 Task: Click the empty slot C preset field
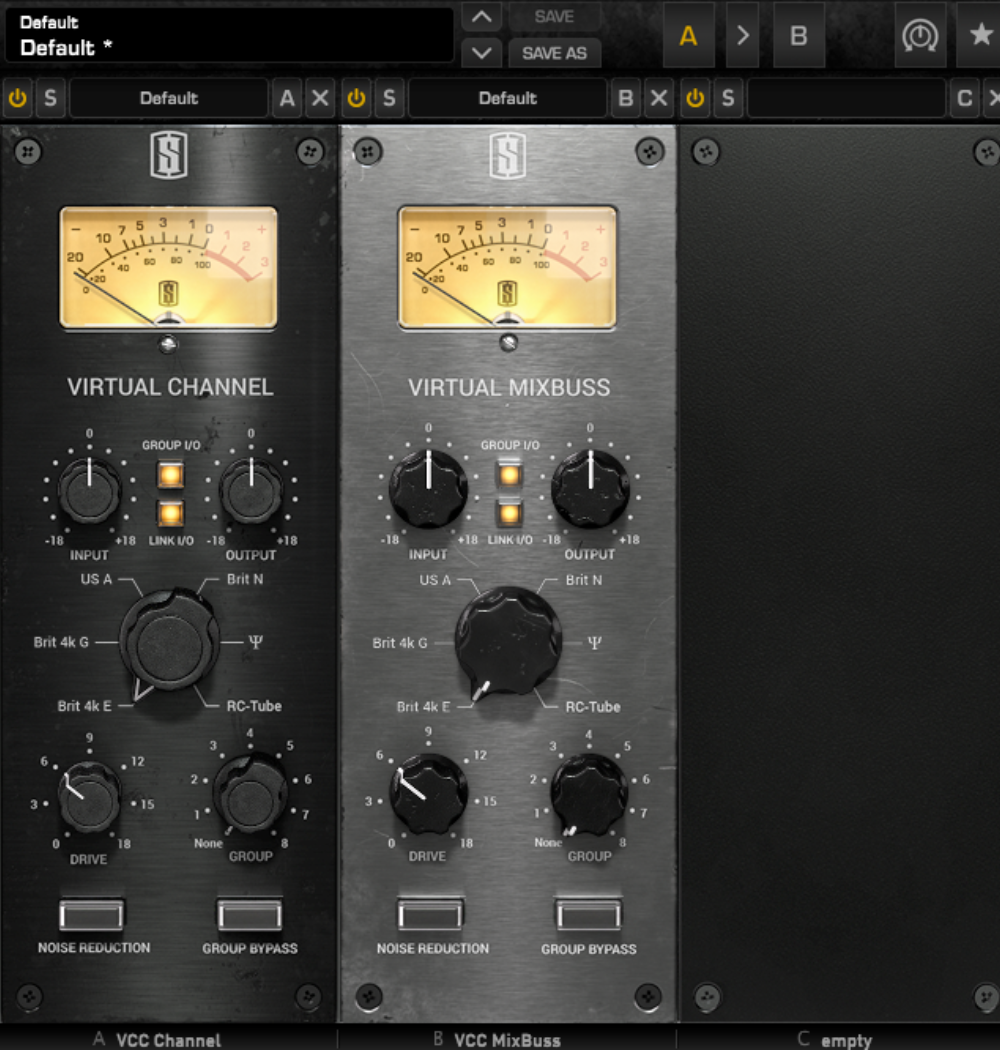click(847, 98)
